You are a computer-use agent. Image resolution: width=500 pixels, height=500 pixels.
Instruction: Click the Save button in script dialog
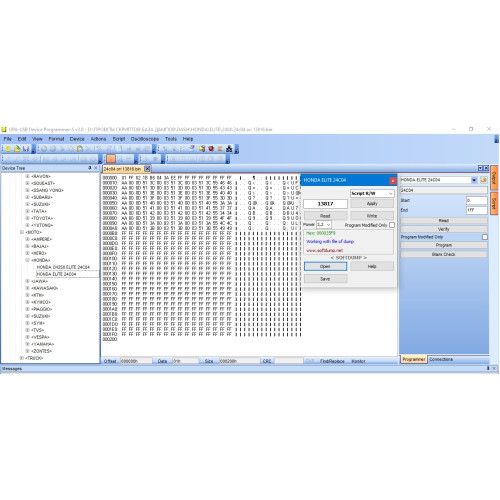coord(325,279)
